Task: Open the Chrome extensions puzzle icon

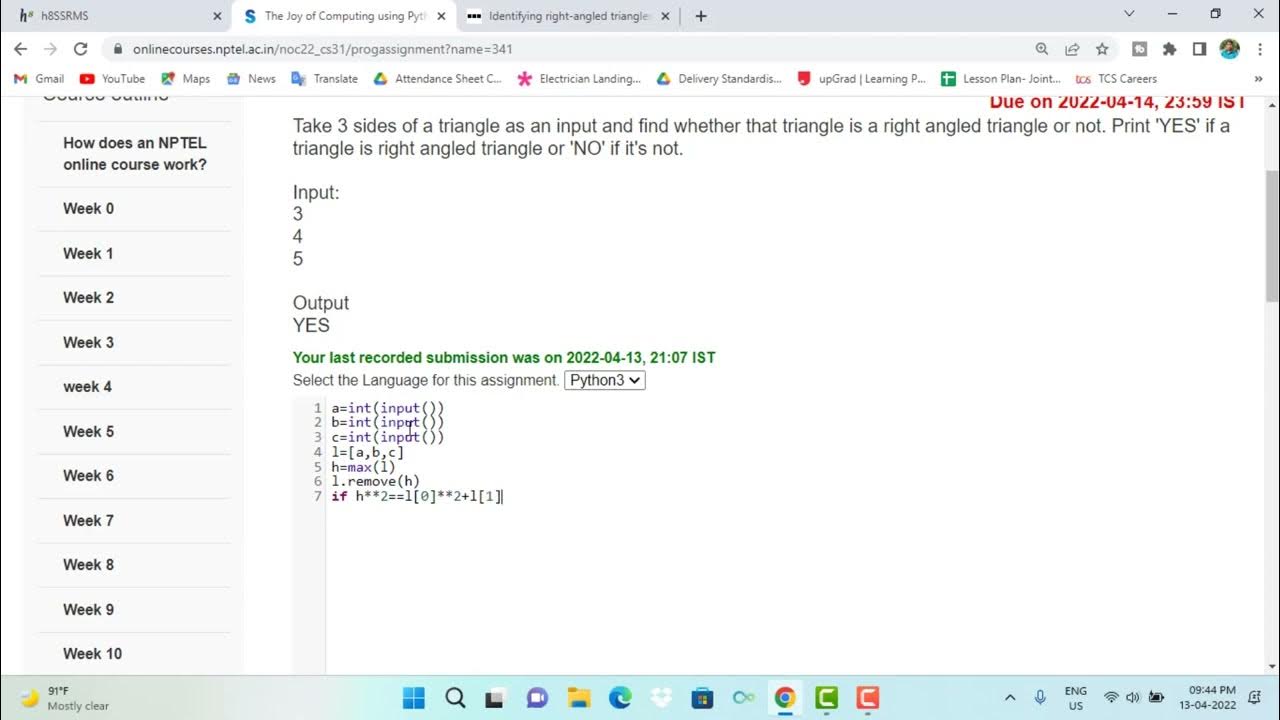Action: point(1169,49)
